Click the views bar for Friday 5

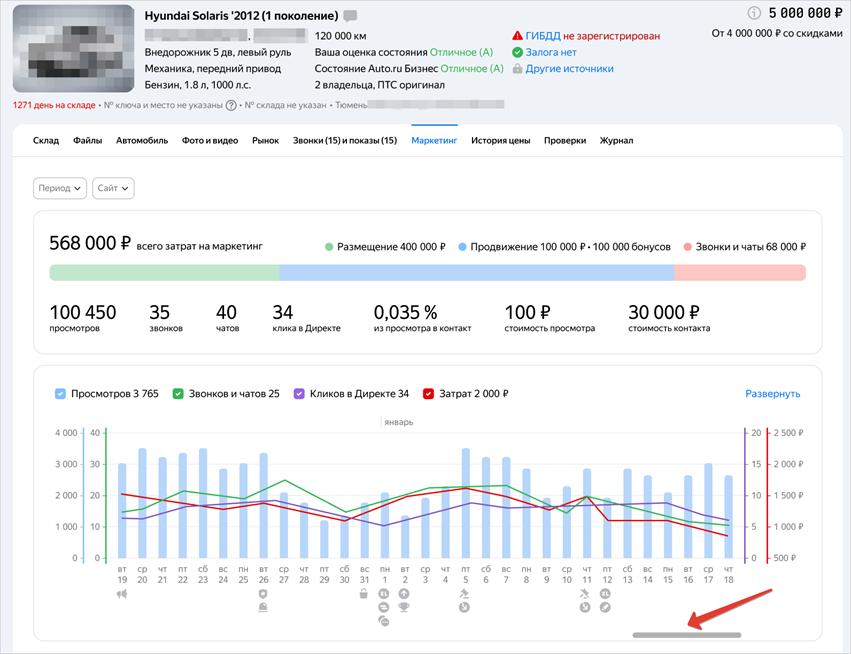click(466, 503)
